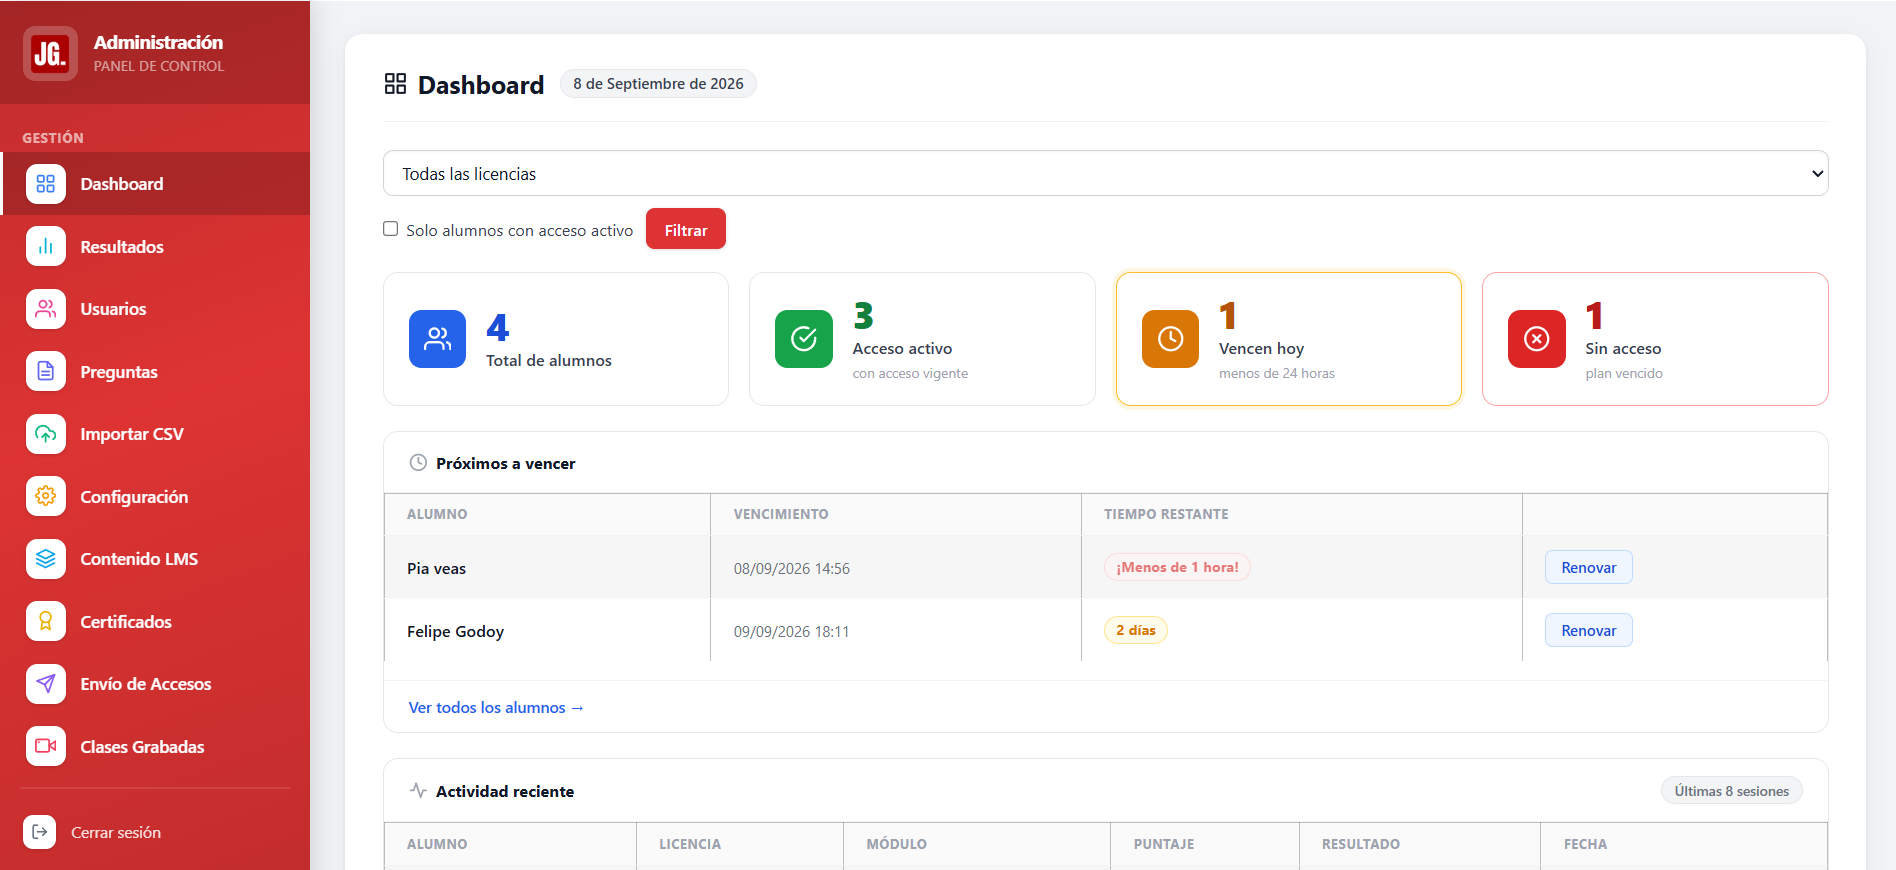Click the pulse icon beside Actividad reciente
This screenshot has width=1896, height=870.
coord(418,791)
